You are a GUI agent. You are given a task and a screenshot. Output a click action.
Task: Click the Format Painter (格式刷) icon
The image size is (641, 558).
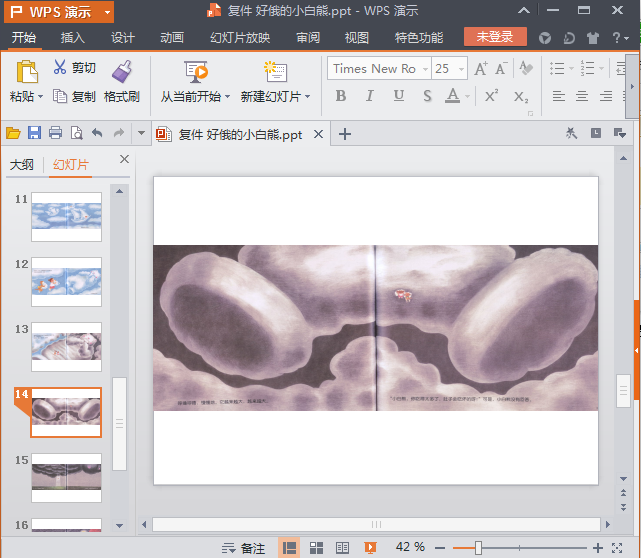pyautogui.click(x=122, y=72)
